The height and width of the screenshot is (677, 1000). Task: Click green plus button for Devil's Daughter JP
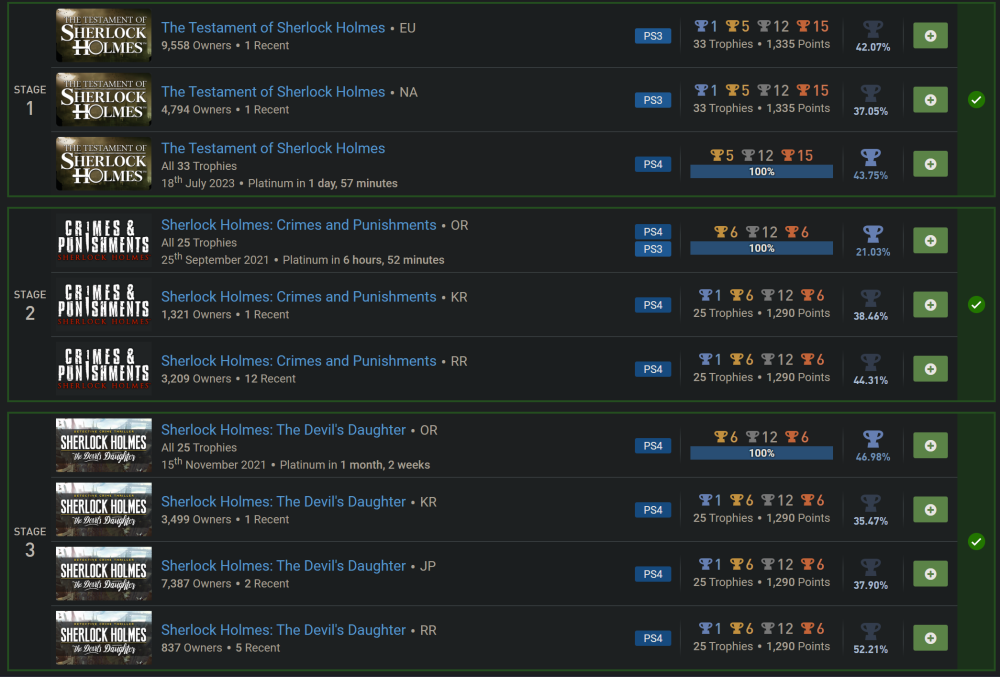(x=930, y=574)
